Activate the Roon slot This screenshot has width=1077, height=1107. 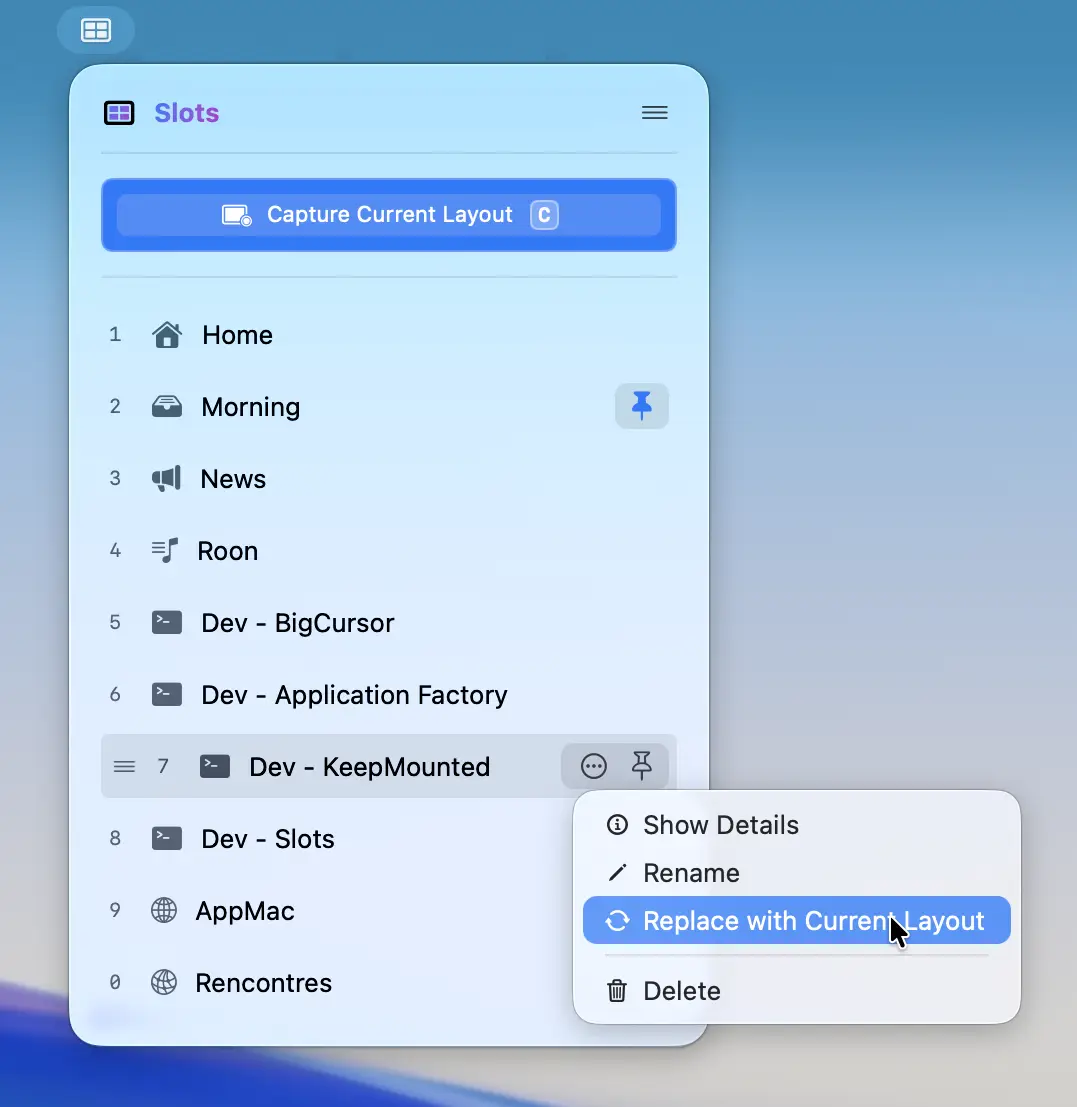tap(389, 551)
